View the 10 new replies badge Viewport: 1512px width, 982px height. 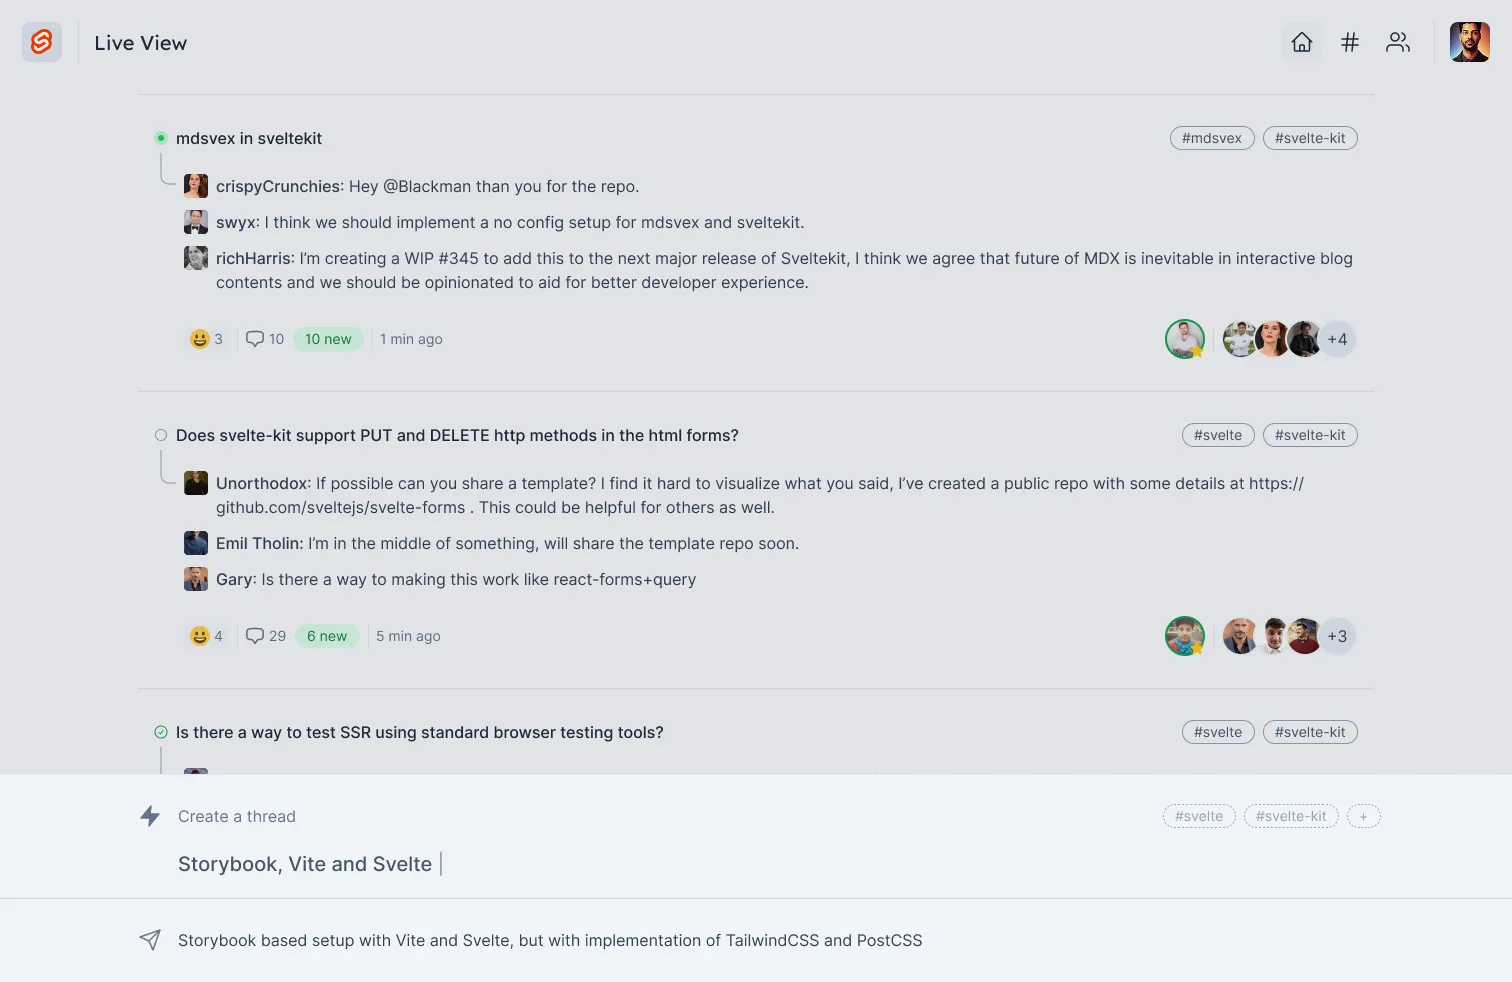coord(328,338)
